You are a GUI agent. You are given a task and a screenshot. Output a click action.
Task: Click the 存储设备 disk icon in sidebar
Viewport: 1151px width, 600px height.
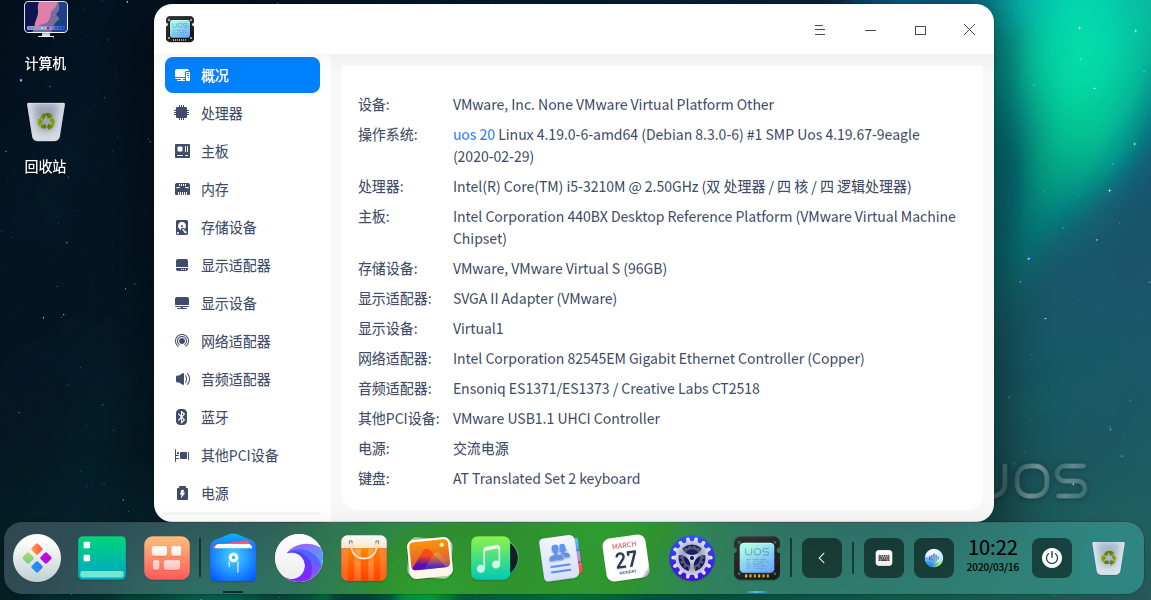[182, 228]
